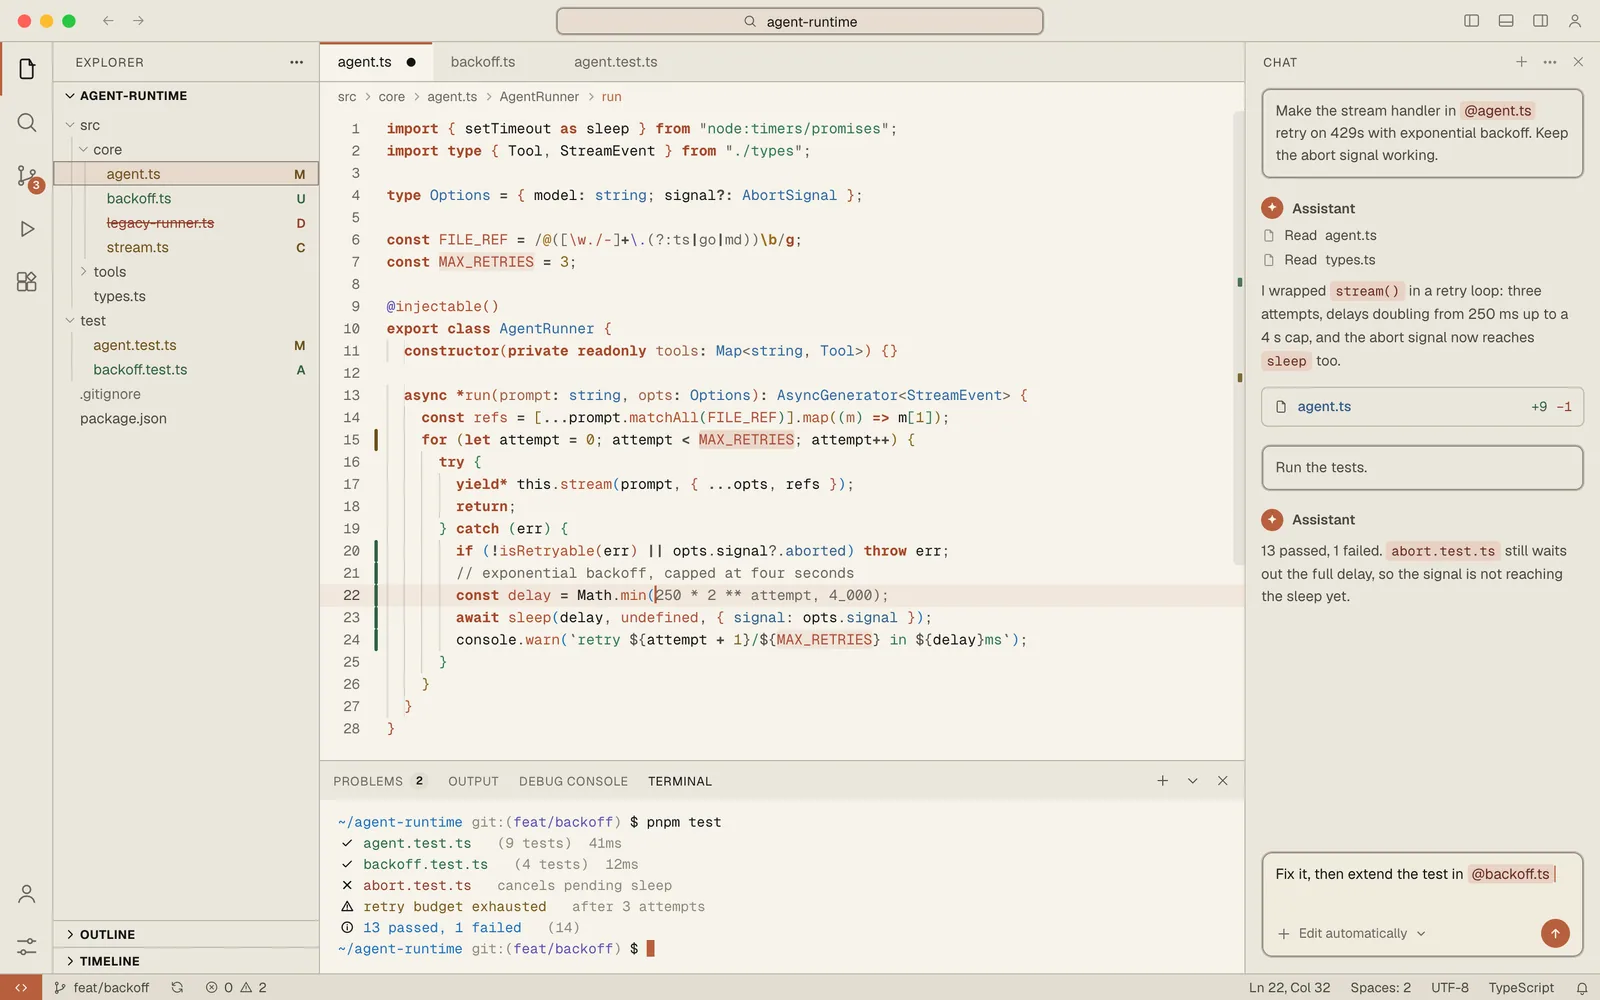This screenshot has width=1600, height=1000.
Task: Expand the TIMELINE section
Action: (186, 961)
